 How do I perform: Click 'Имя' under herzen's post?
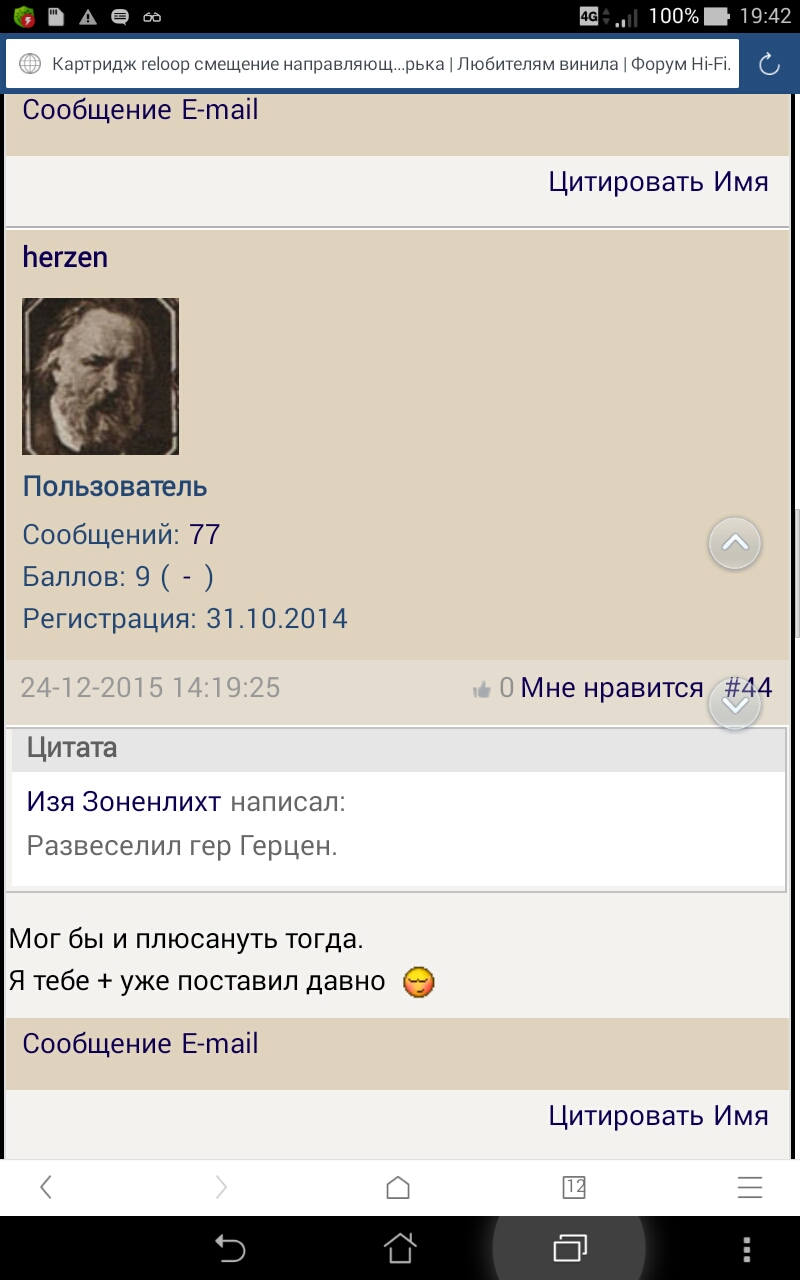(x=741, y=1115)
